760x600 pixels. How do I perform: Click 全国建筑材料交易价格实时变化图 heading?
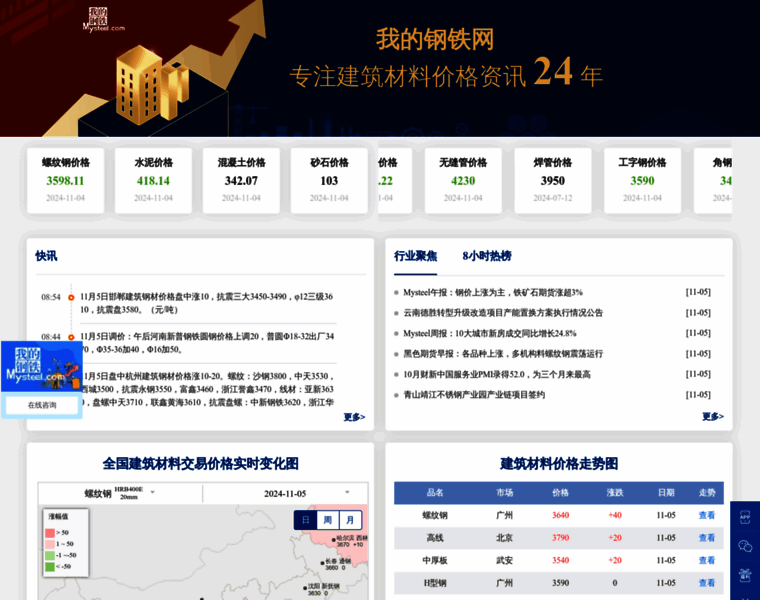[200, 464]
